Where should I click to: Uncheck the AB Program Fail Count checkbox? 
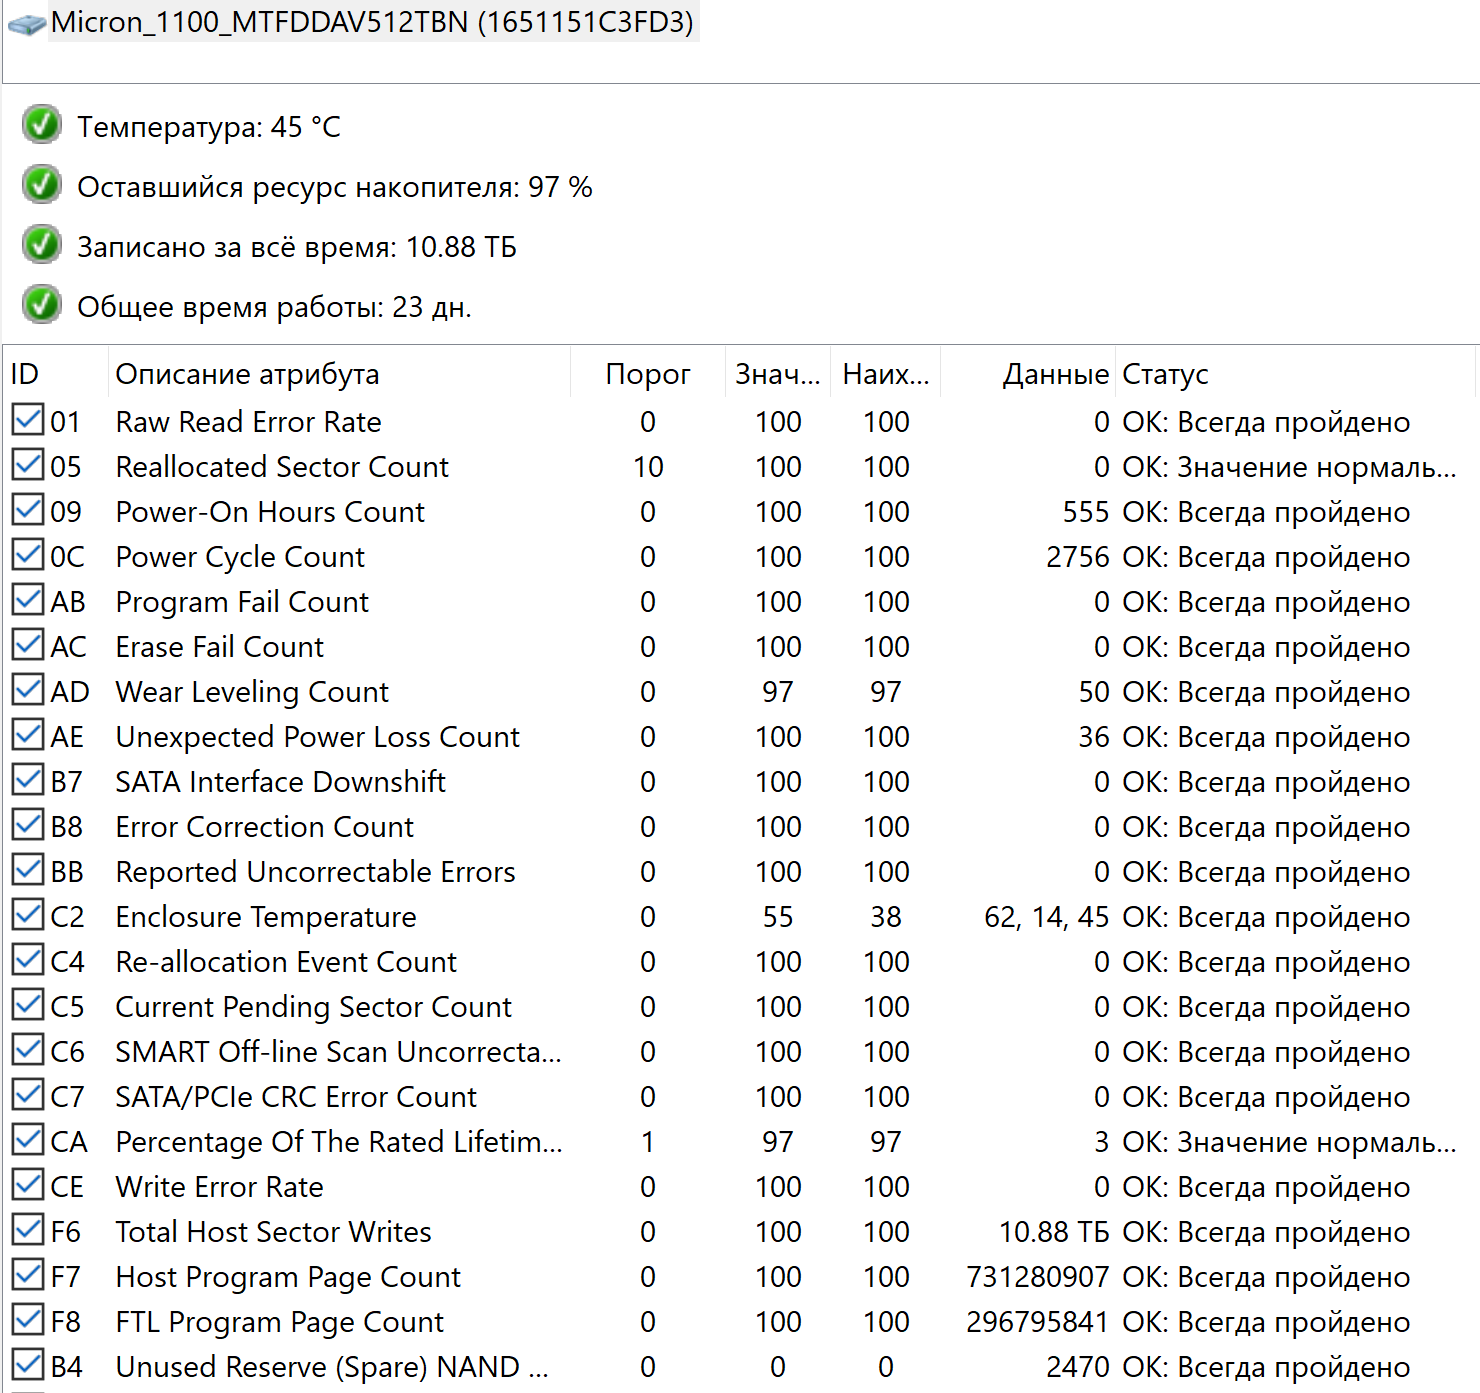click(28, 600)
